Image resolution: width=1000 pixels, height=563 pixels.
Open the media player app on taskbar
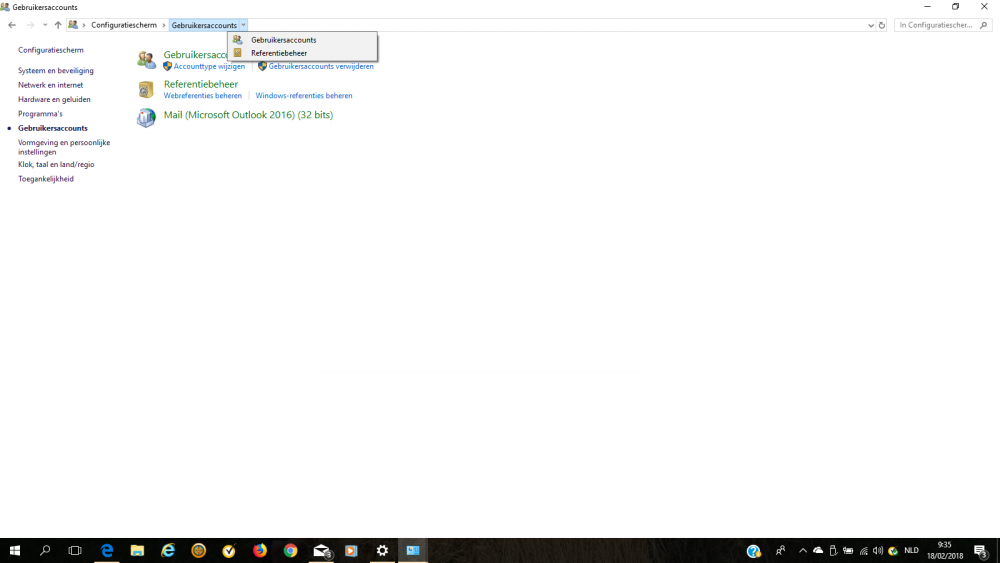coord(351,550)
